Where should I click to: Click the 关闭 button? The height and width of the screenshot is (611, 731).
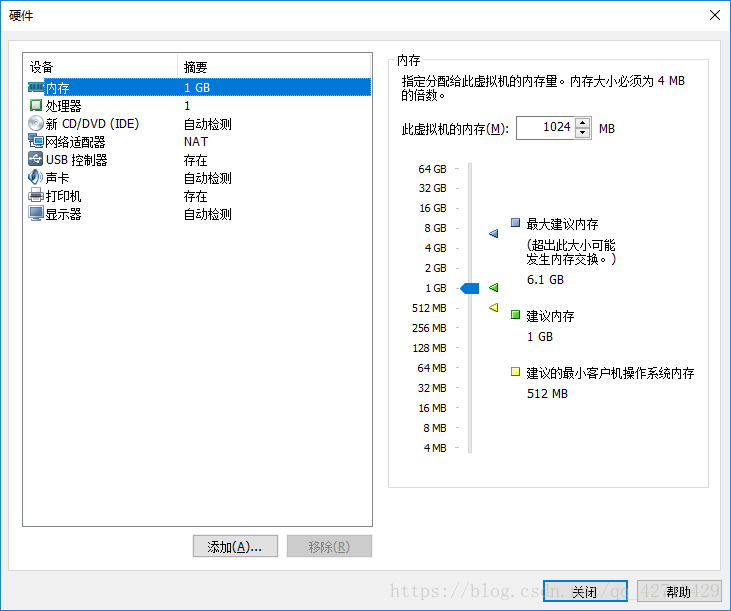pyautogui.click(x=585, y=591)
